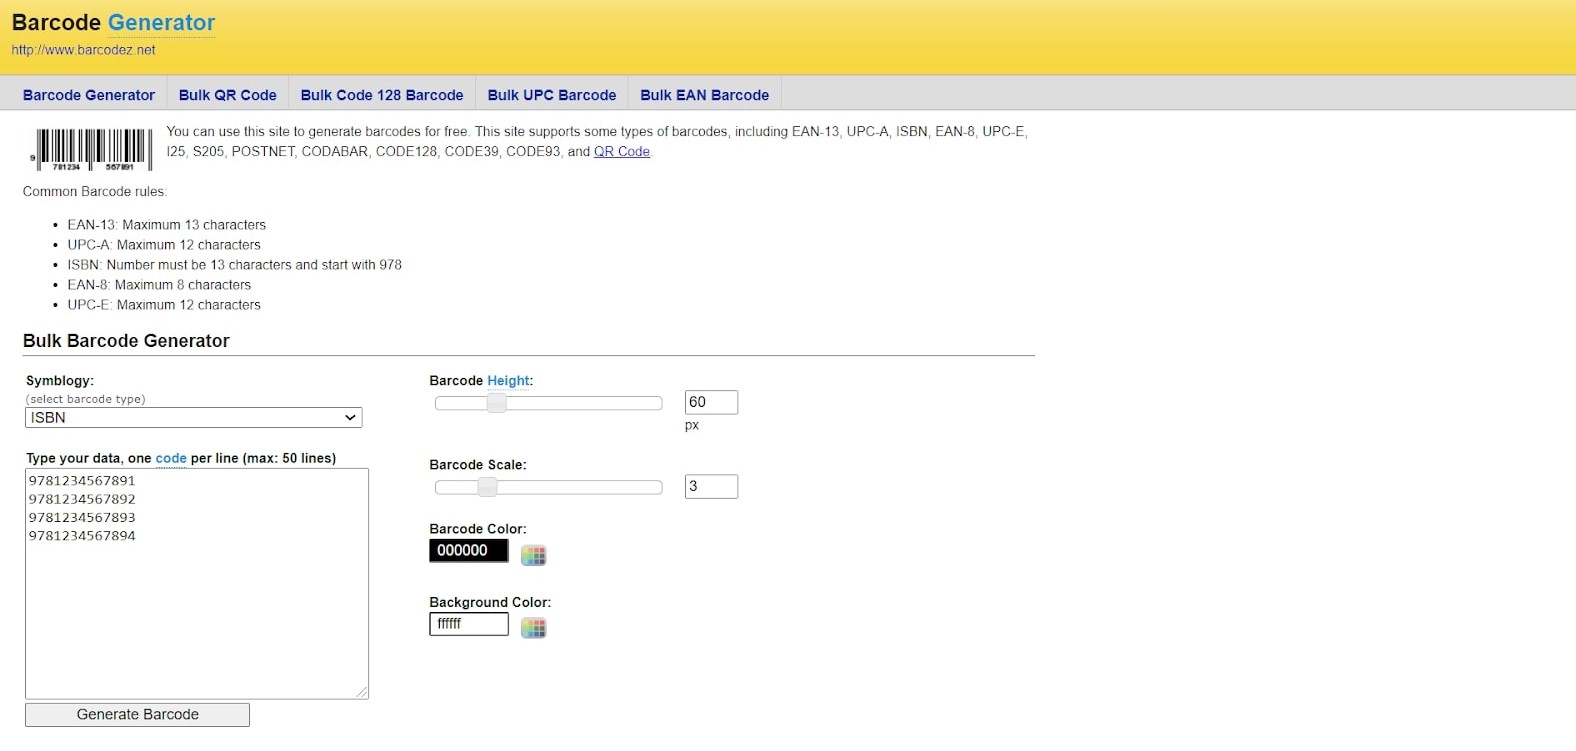Click inside the barcode data textarea
Image resolution: width=1576 pixels, height=751 pixels.
click(196, 600)
